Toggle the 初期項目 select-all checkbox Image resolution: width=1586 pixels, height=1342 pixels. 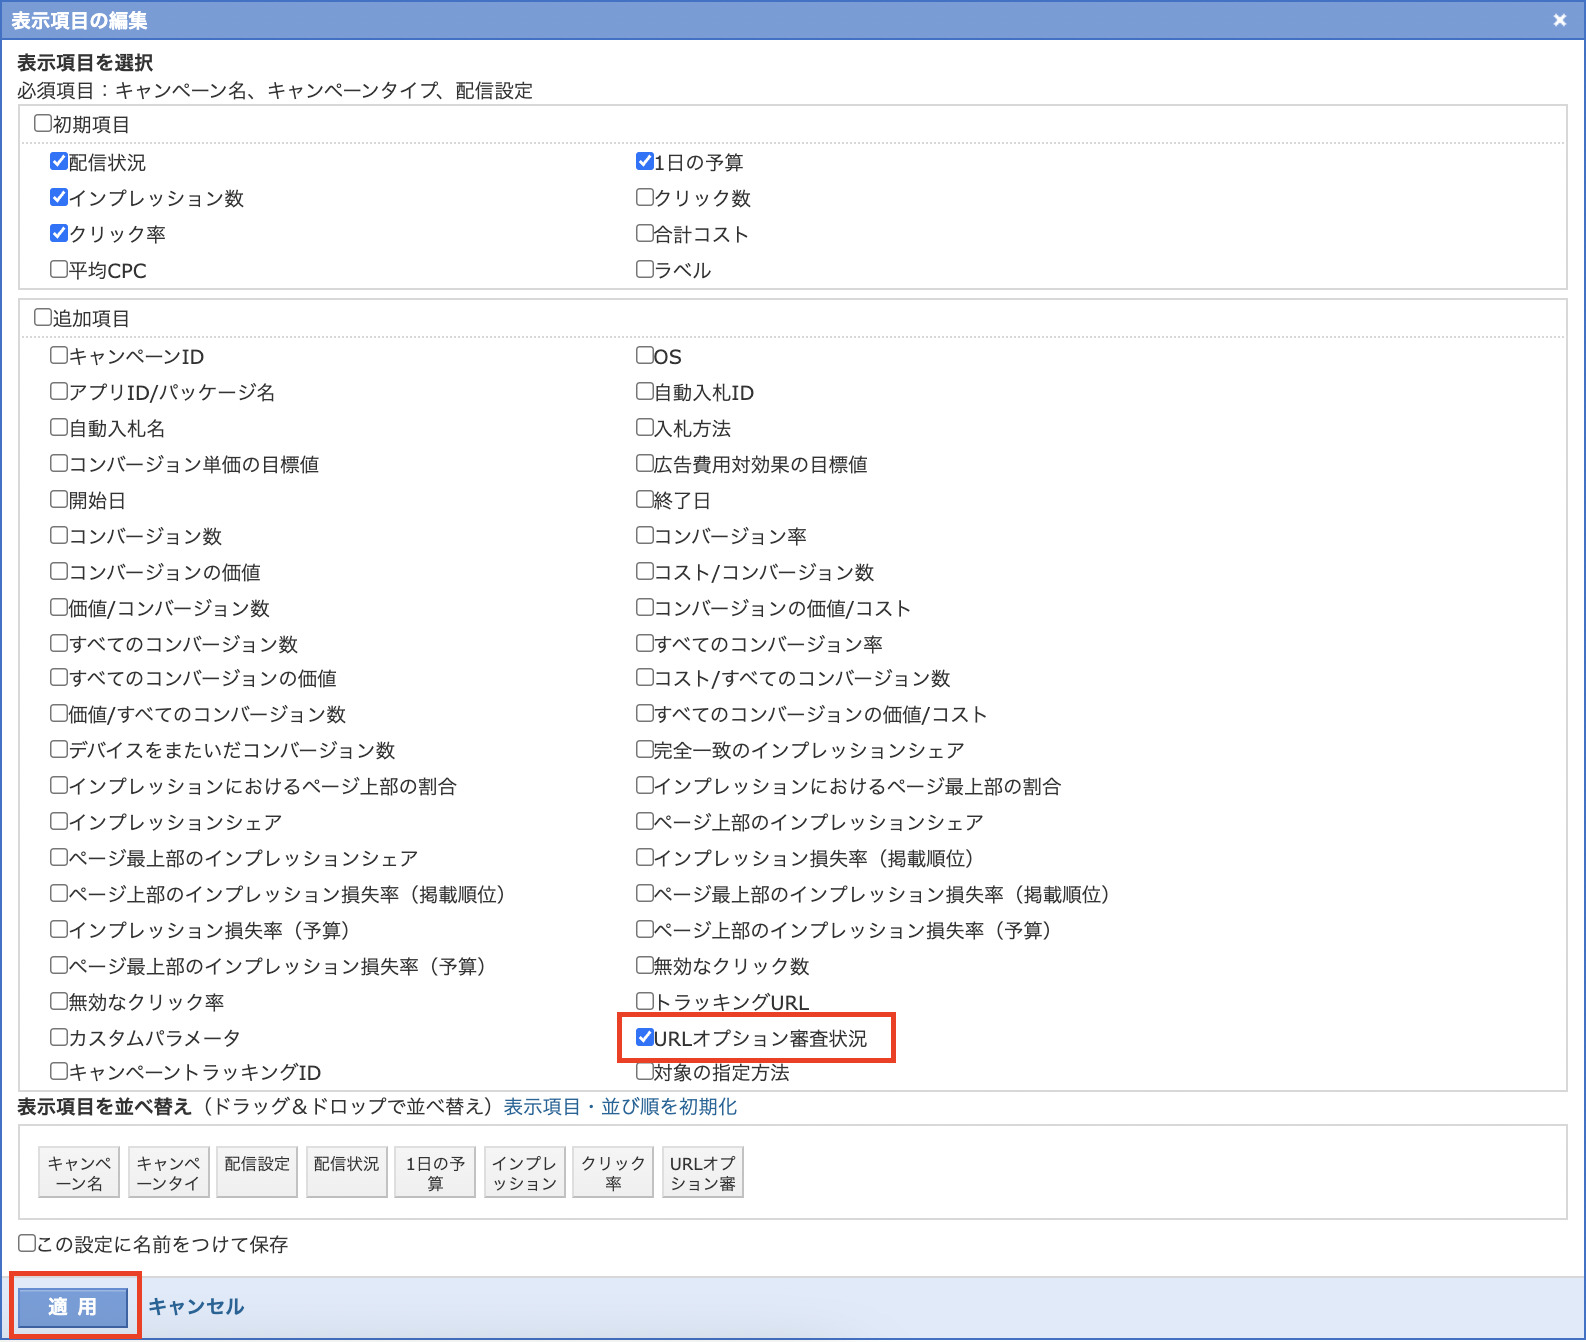pos(43,124)
